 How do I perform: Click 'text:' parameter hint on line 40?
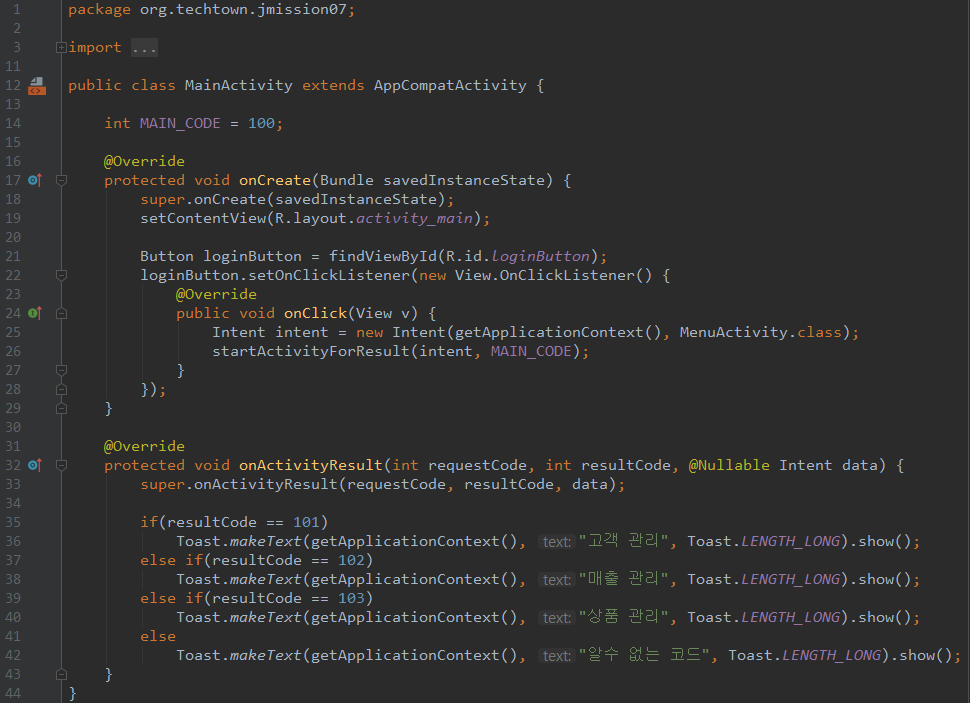(556, 618)
